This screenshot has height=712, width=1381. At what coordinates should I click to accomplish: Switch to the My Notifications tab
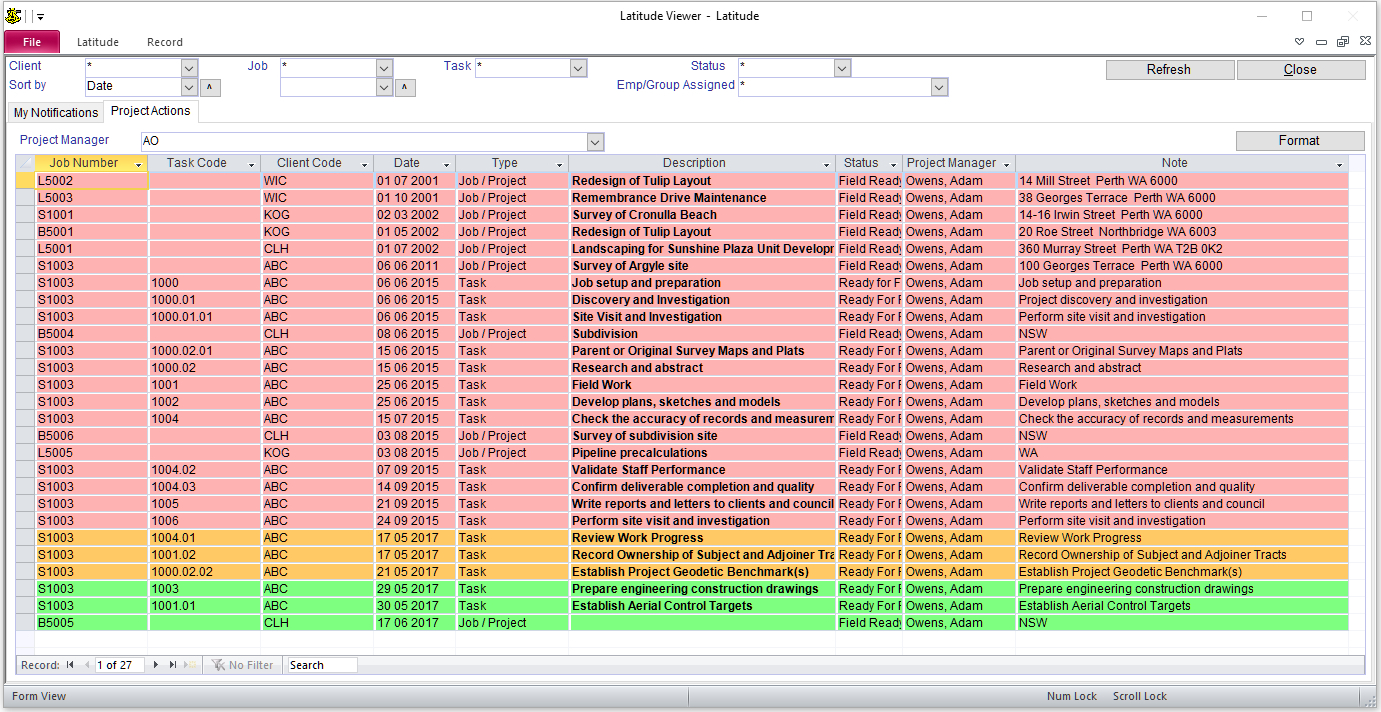56,112
